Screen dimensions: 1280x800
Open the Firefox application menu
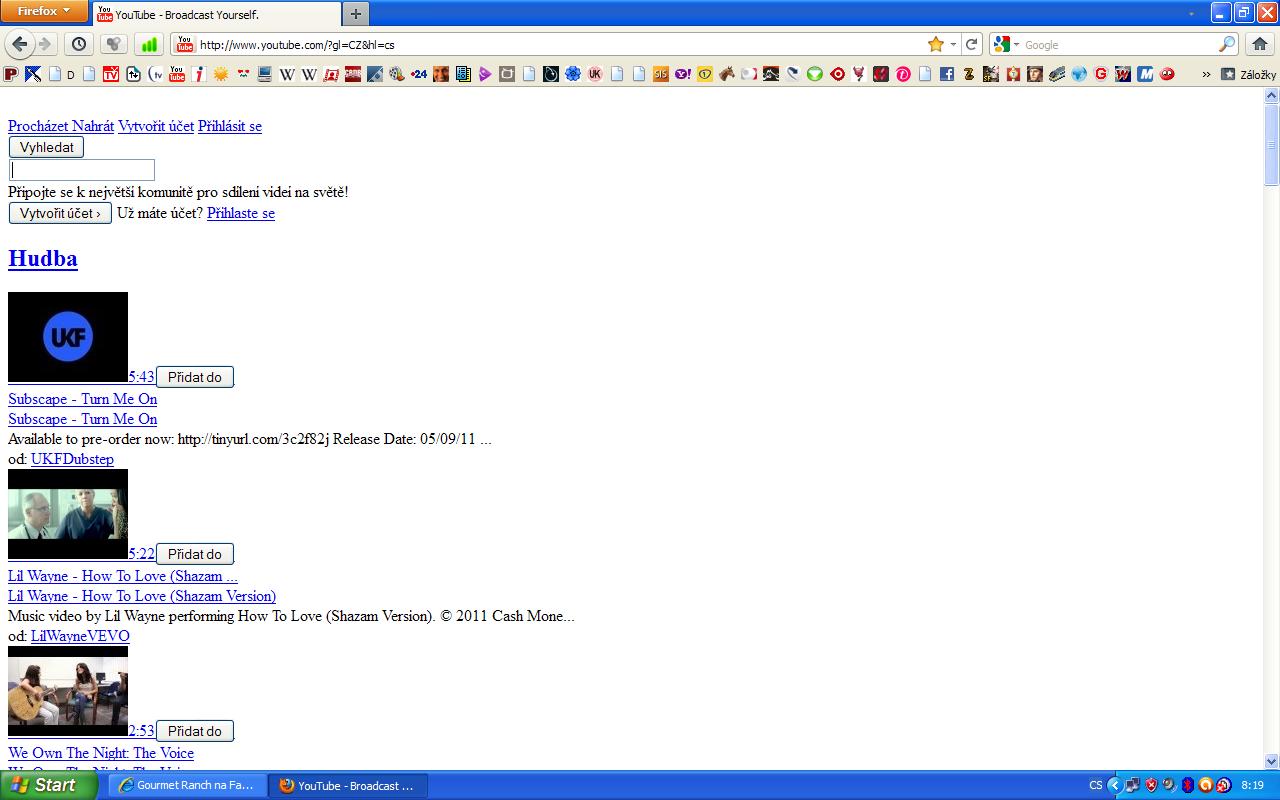click(x=44, y=11)
